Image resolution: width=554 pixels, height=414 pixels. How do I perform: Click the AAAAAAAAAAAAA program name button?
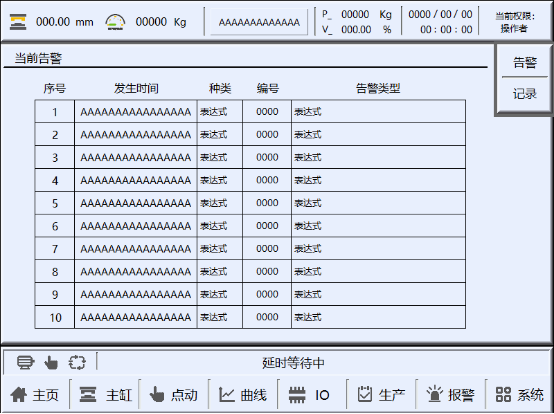coord(259,22)
